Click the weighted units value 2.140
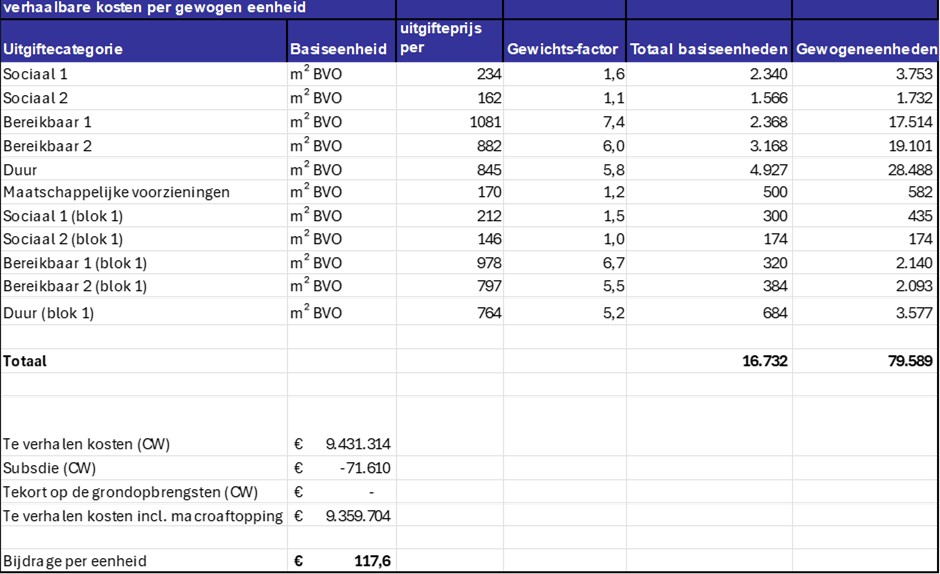The image size is (940, 574). 914,263
